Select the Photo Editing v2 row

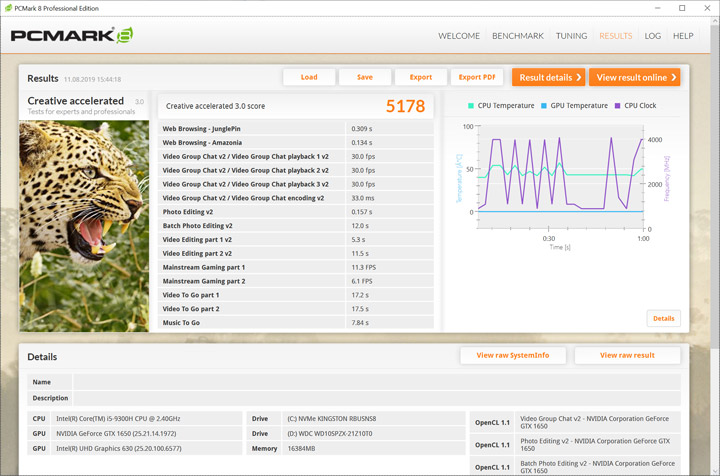[x=296, y=212]
